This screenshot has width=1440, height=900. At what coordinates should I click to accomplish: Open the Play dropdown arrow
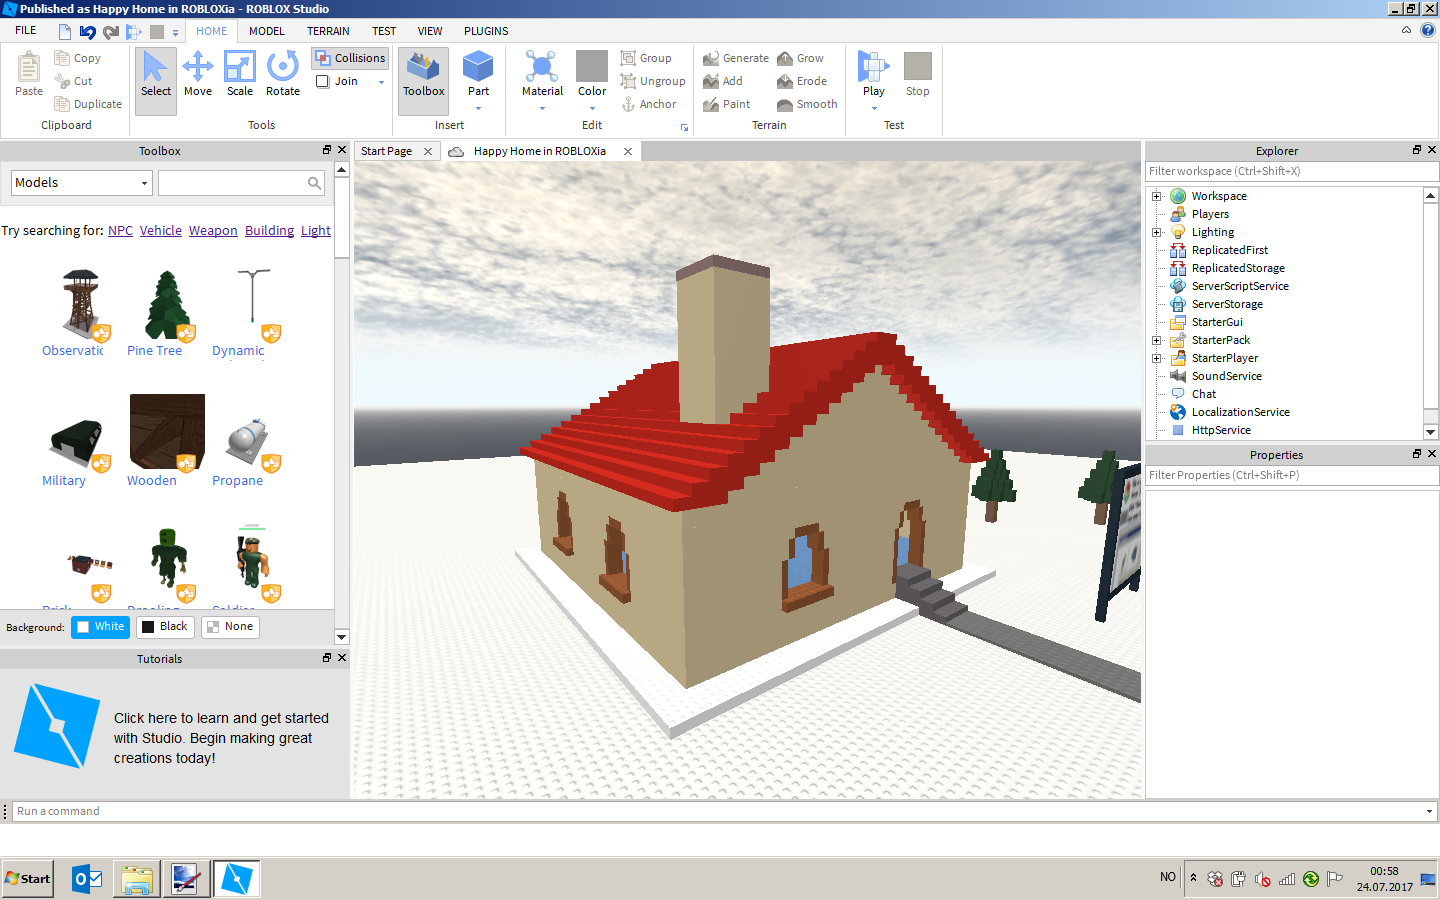(x=874, y=108)
